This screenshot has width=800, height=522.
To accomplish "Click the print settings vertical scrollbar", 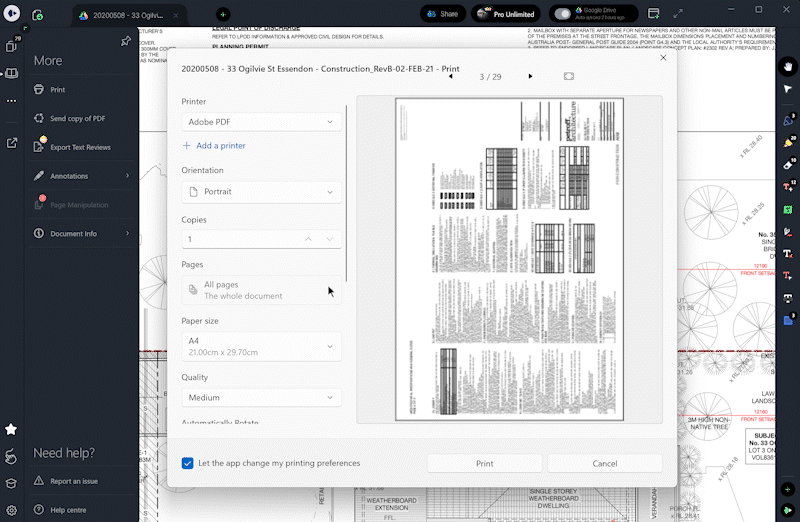I will click(x=346, y=193).
